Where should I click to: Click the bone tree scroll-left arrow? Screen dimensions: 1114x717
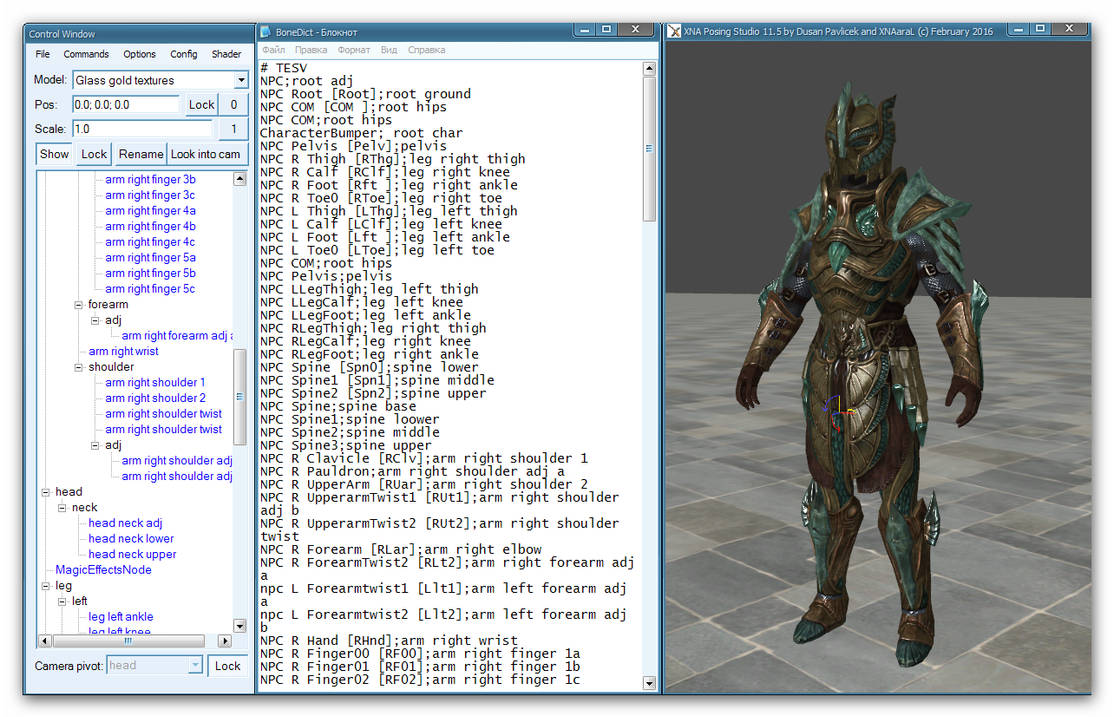pyautogui.click(x=43, y=641)
